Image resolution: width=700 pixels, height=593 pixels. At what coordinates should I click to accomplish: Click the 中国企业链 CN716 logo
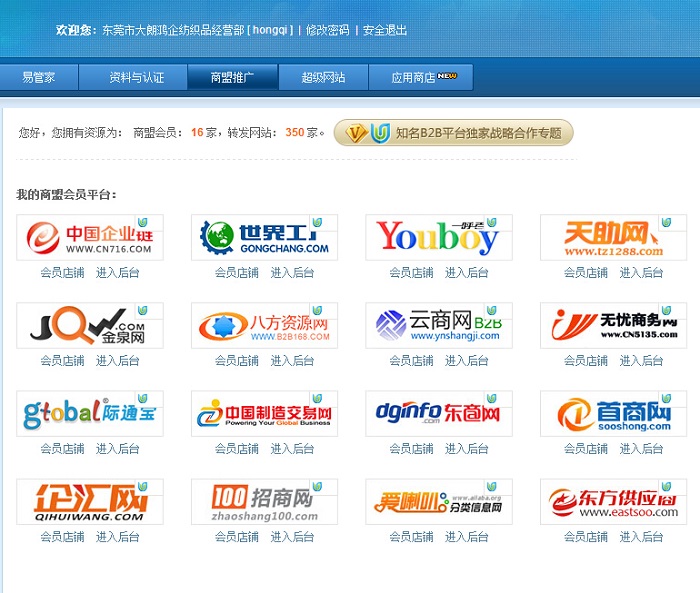[90, 237]
